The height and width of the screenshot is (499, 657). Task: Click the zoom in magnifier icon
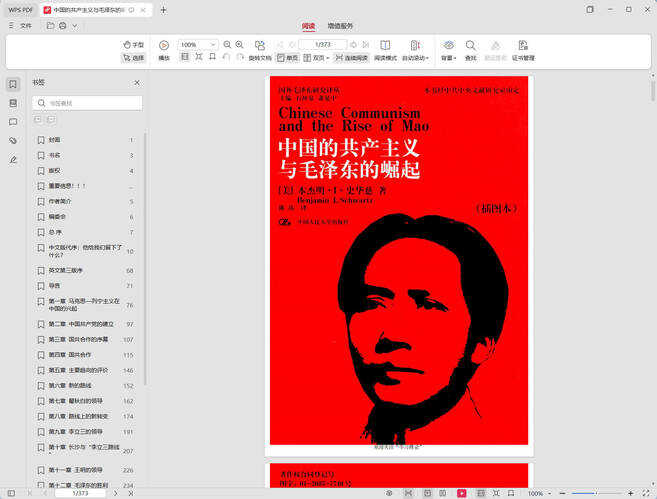tap(240, 45)
